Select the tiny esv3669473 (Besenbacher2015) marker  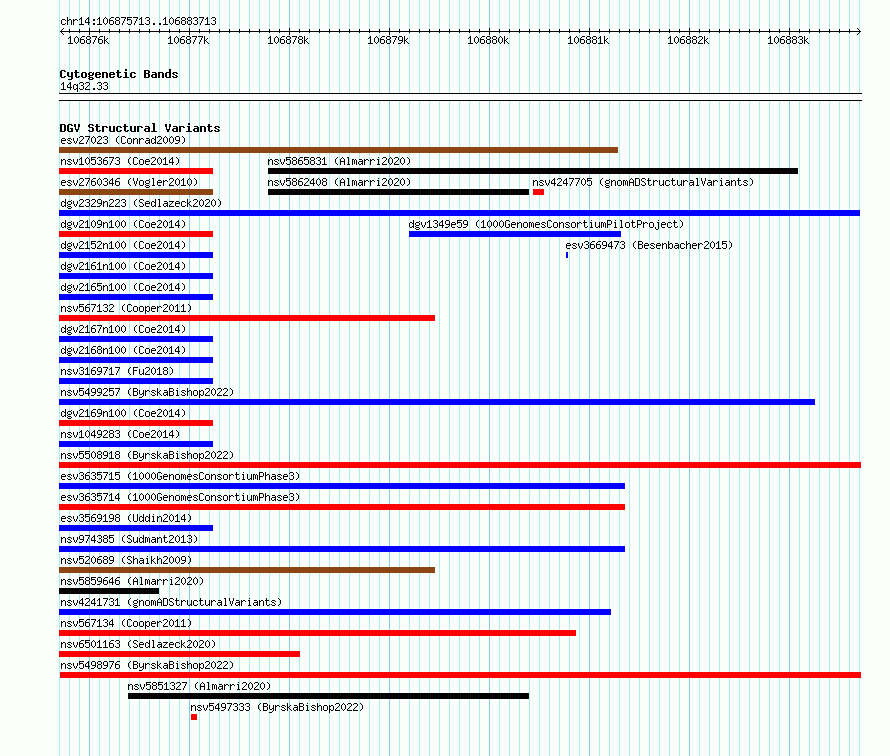point(567,255)
